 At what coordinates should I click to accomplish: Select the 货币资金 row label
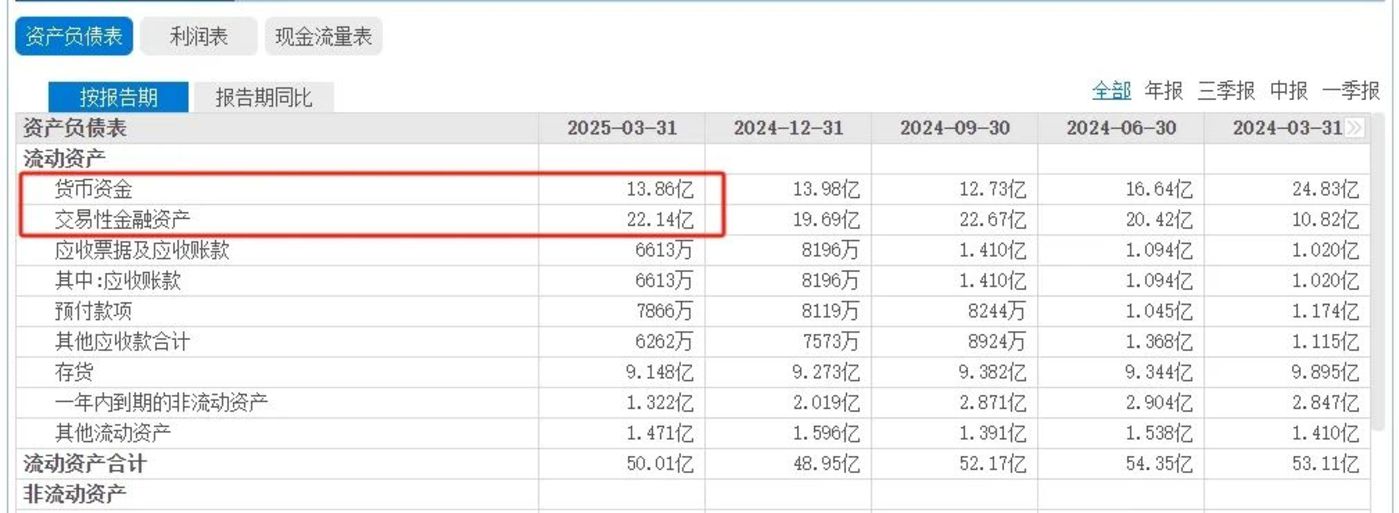pyautogui.click(x=93, y=189)
